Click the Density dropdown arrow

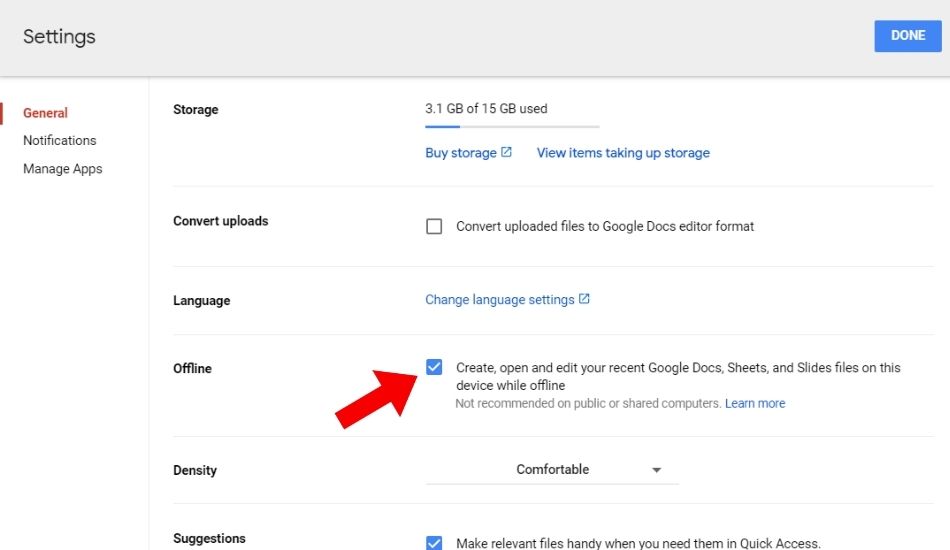(656, 470)
